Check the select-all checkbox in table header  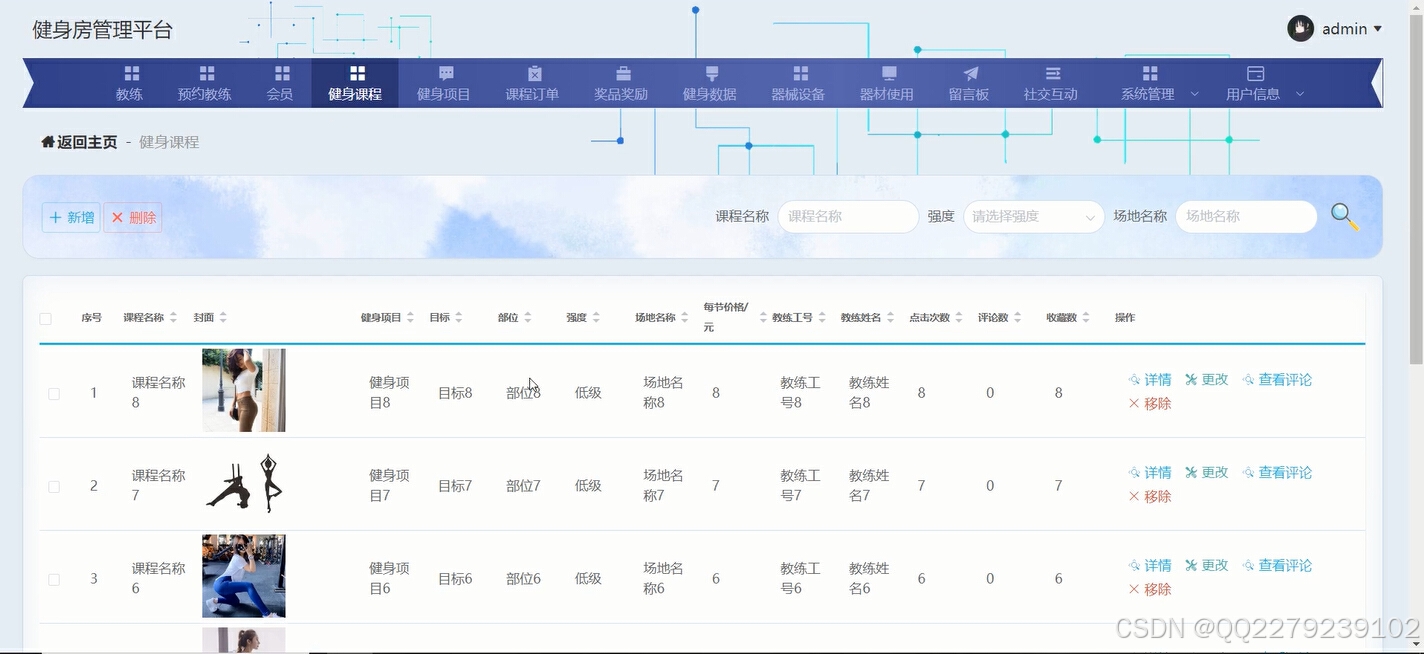coord(45,317)
